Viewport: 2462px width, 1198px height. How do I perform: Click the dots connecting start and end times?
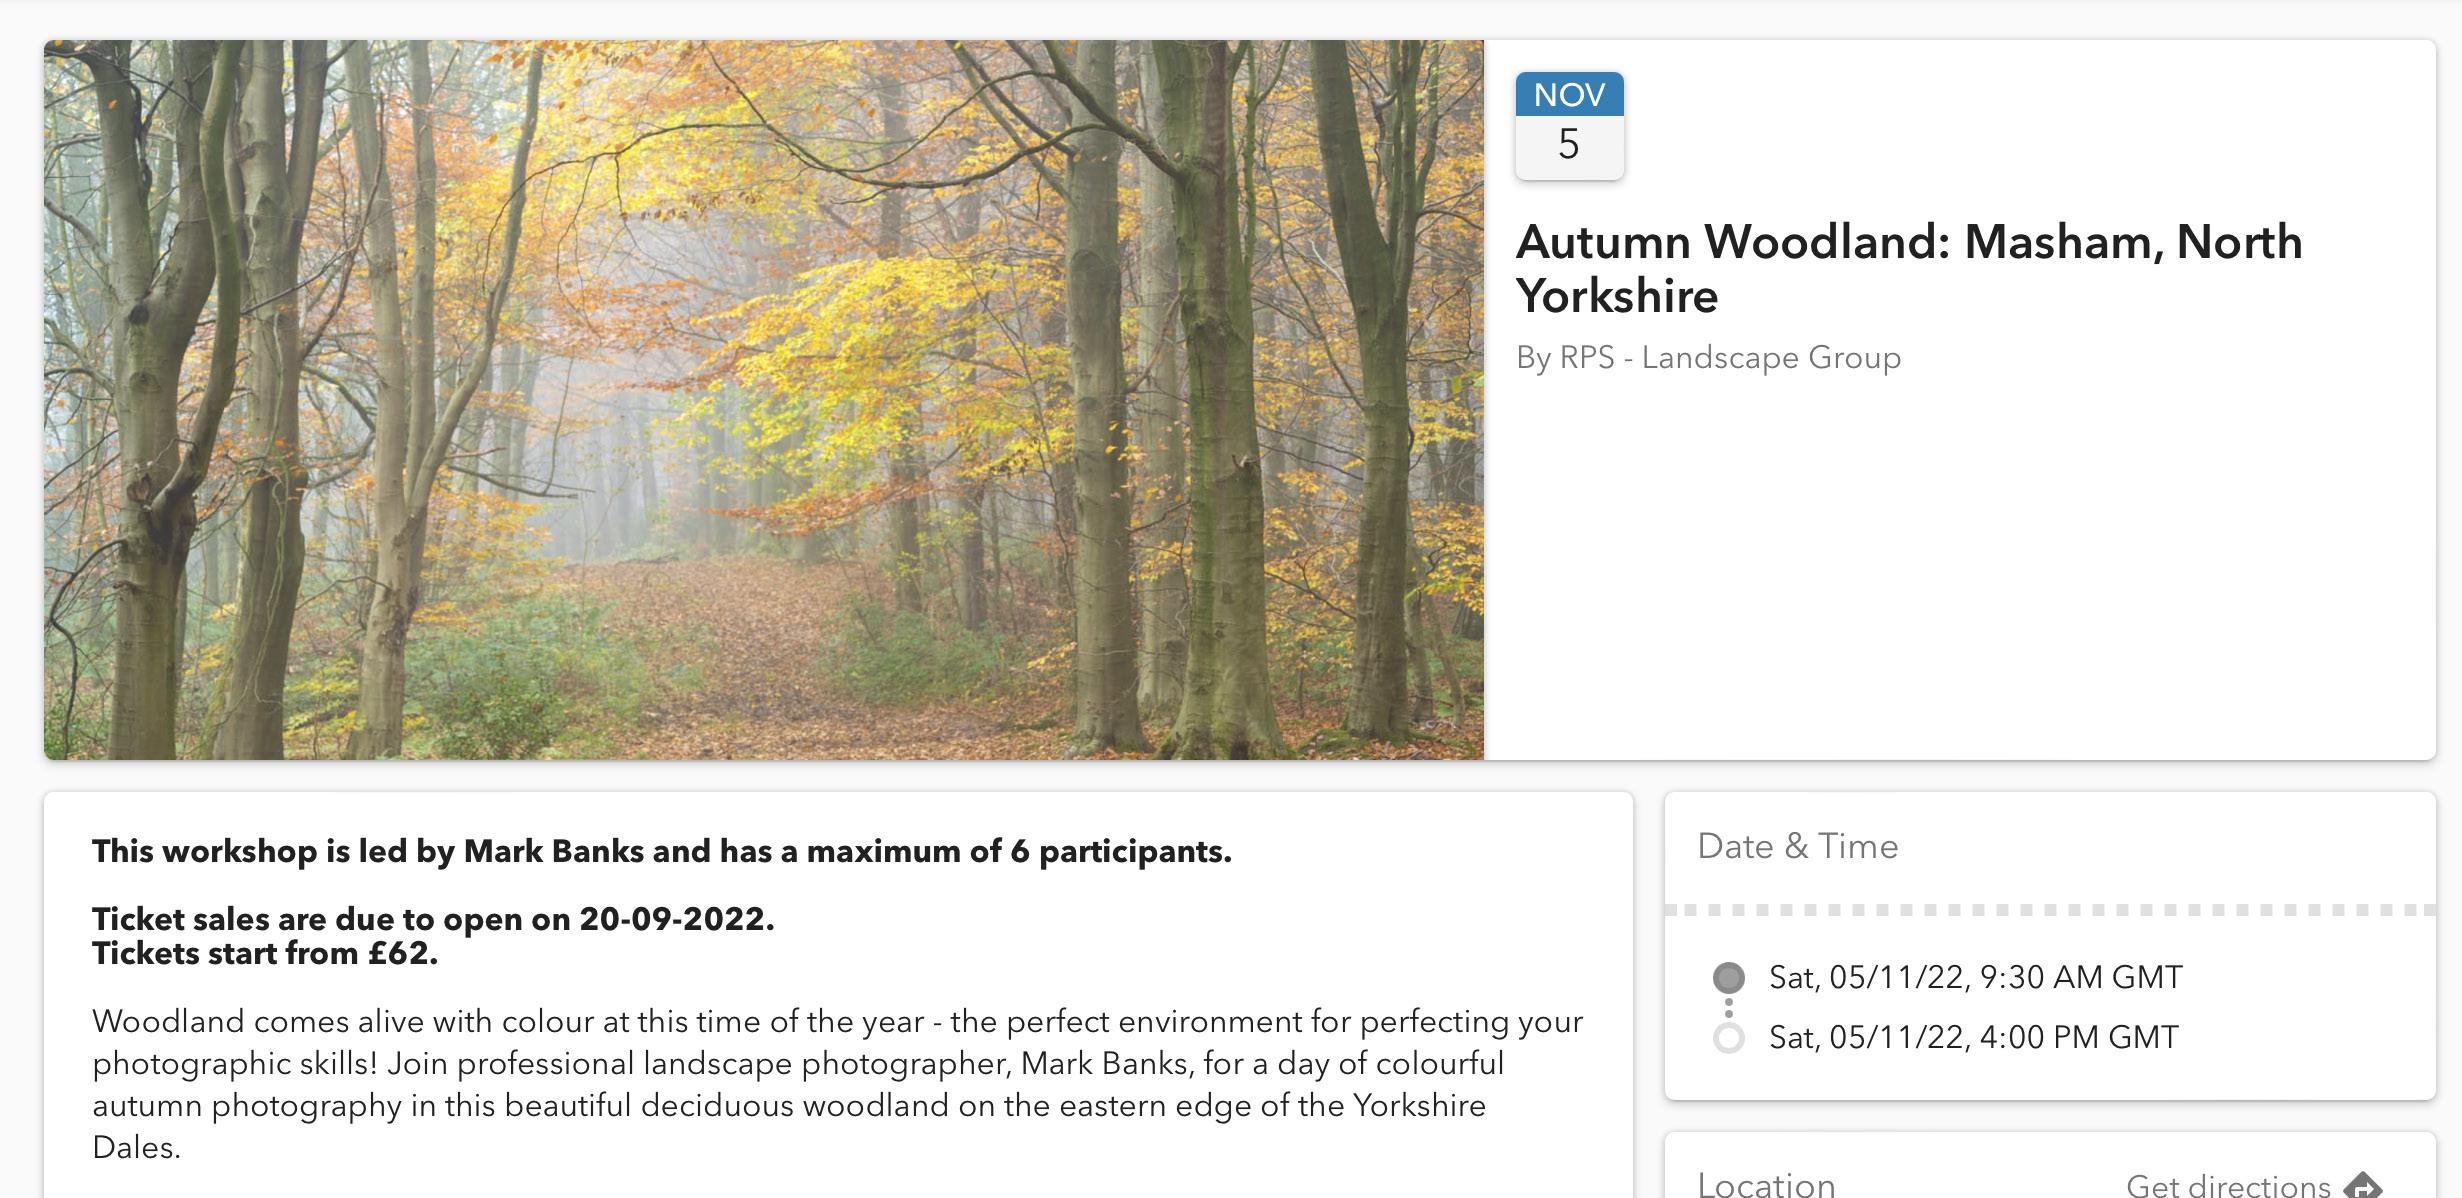(1728, 1008)
